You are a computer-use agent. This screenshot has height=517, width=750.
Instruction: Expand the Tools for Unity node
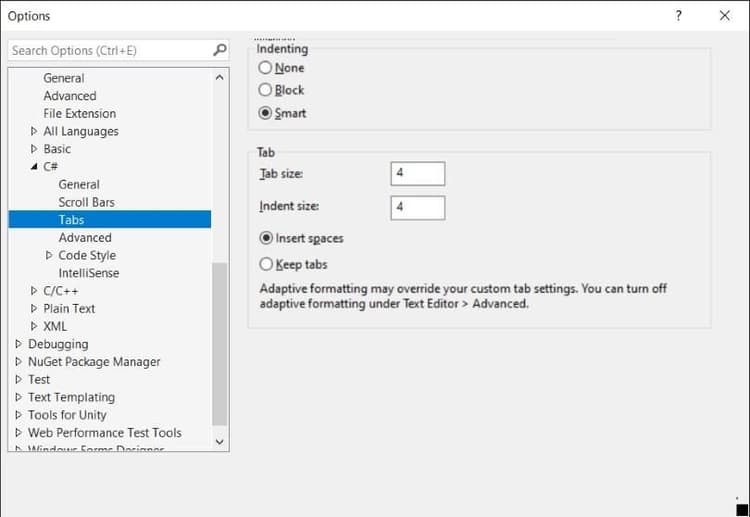19,415
